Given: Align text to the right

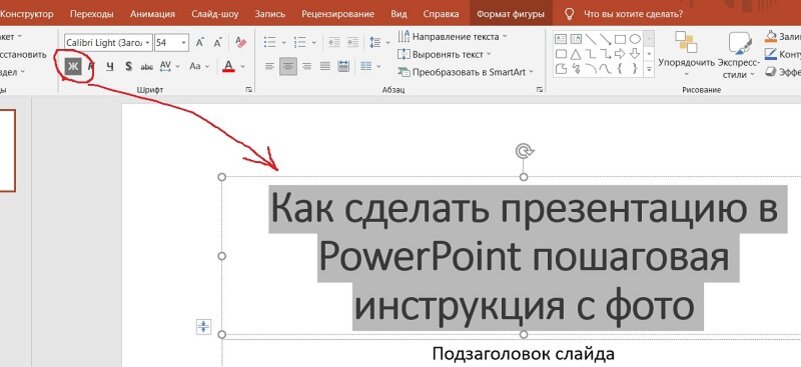Looking at the screenshot, I should (307, 66).
